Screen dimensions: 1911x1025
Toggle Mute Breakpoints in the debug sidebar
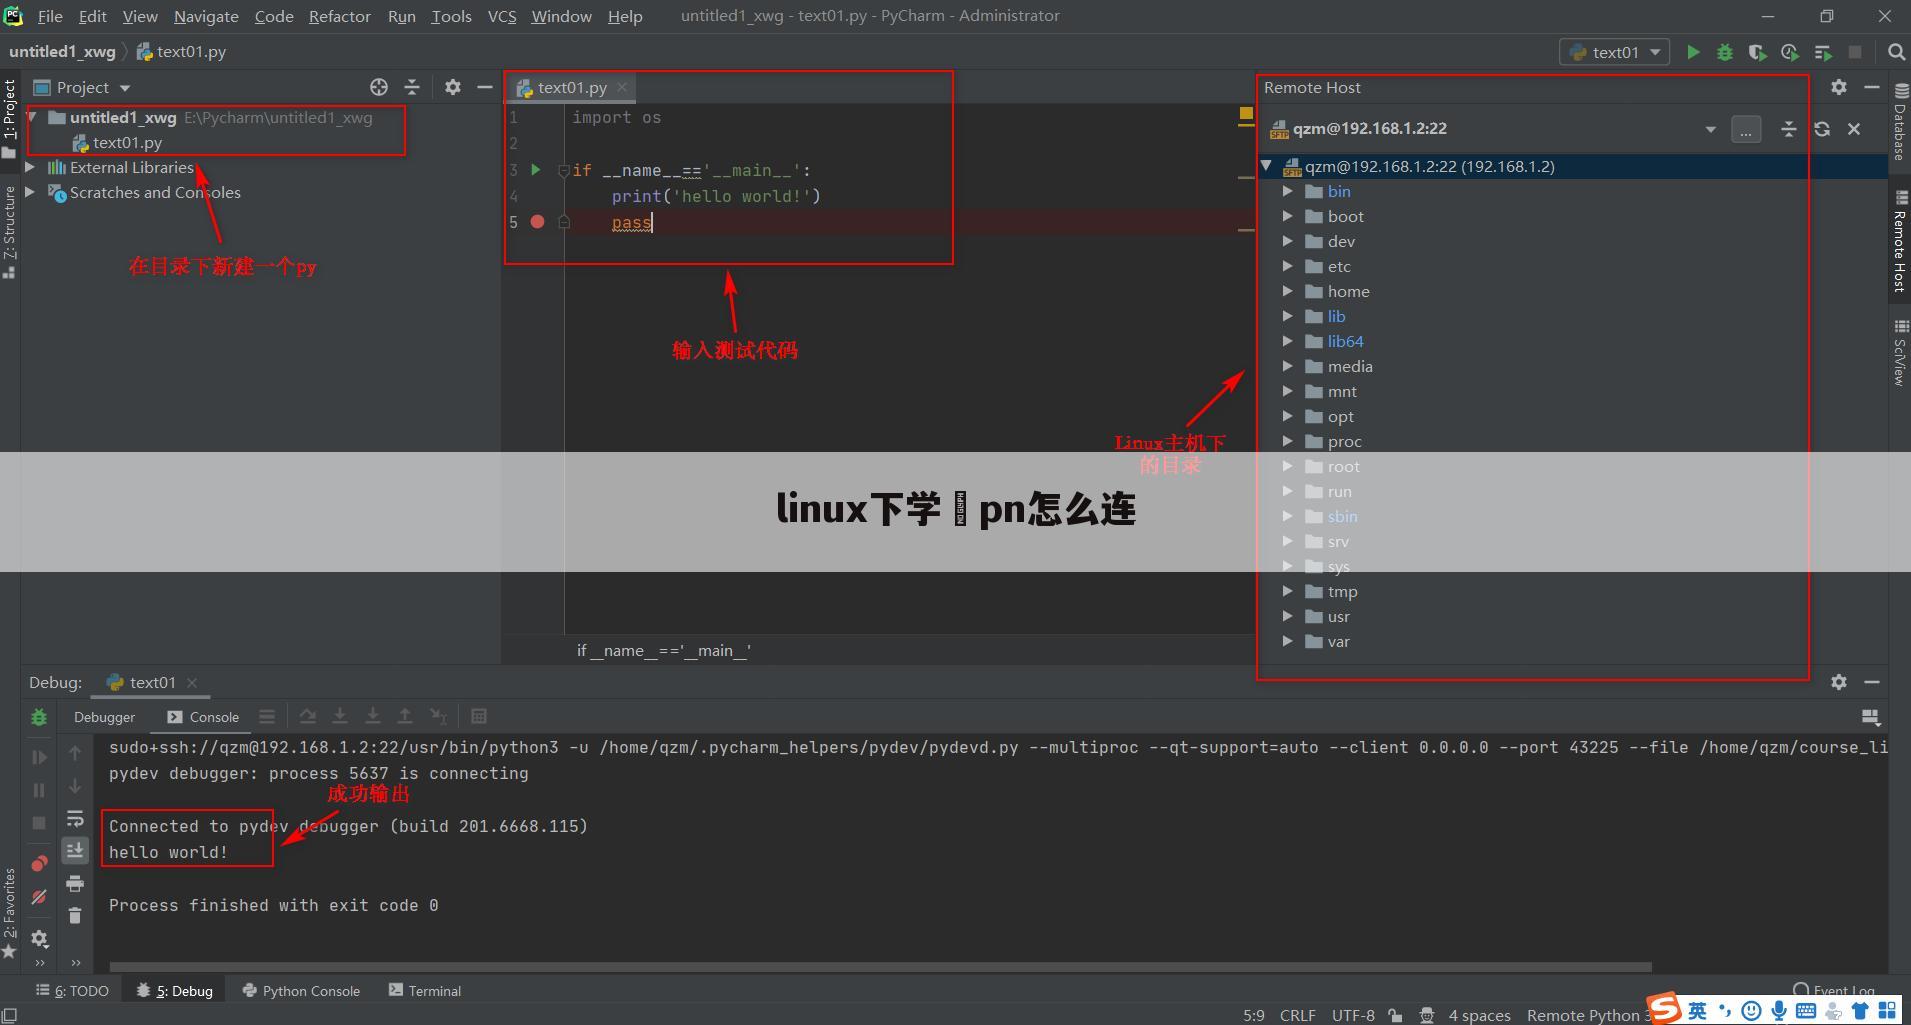point(39,897)
